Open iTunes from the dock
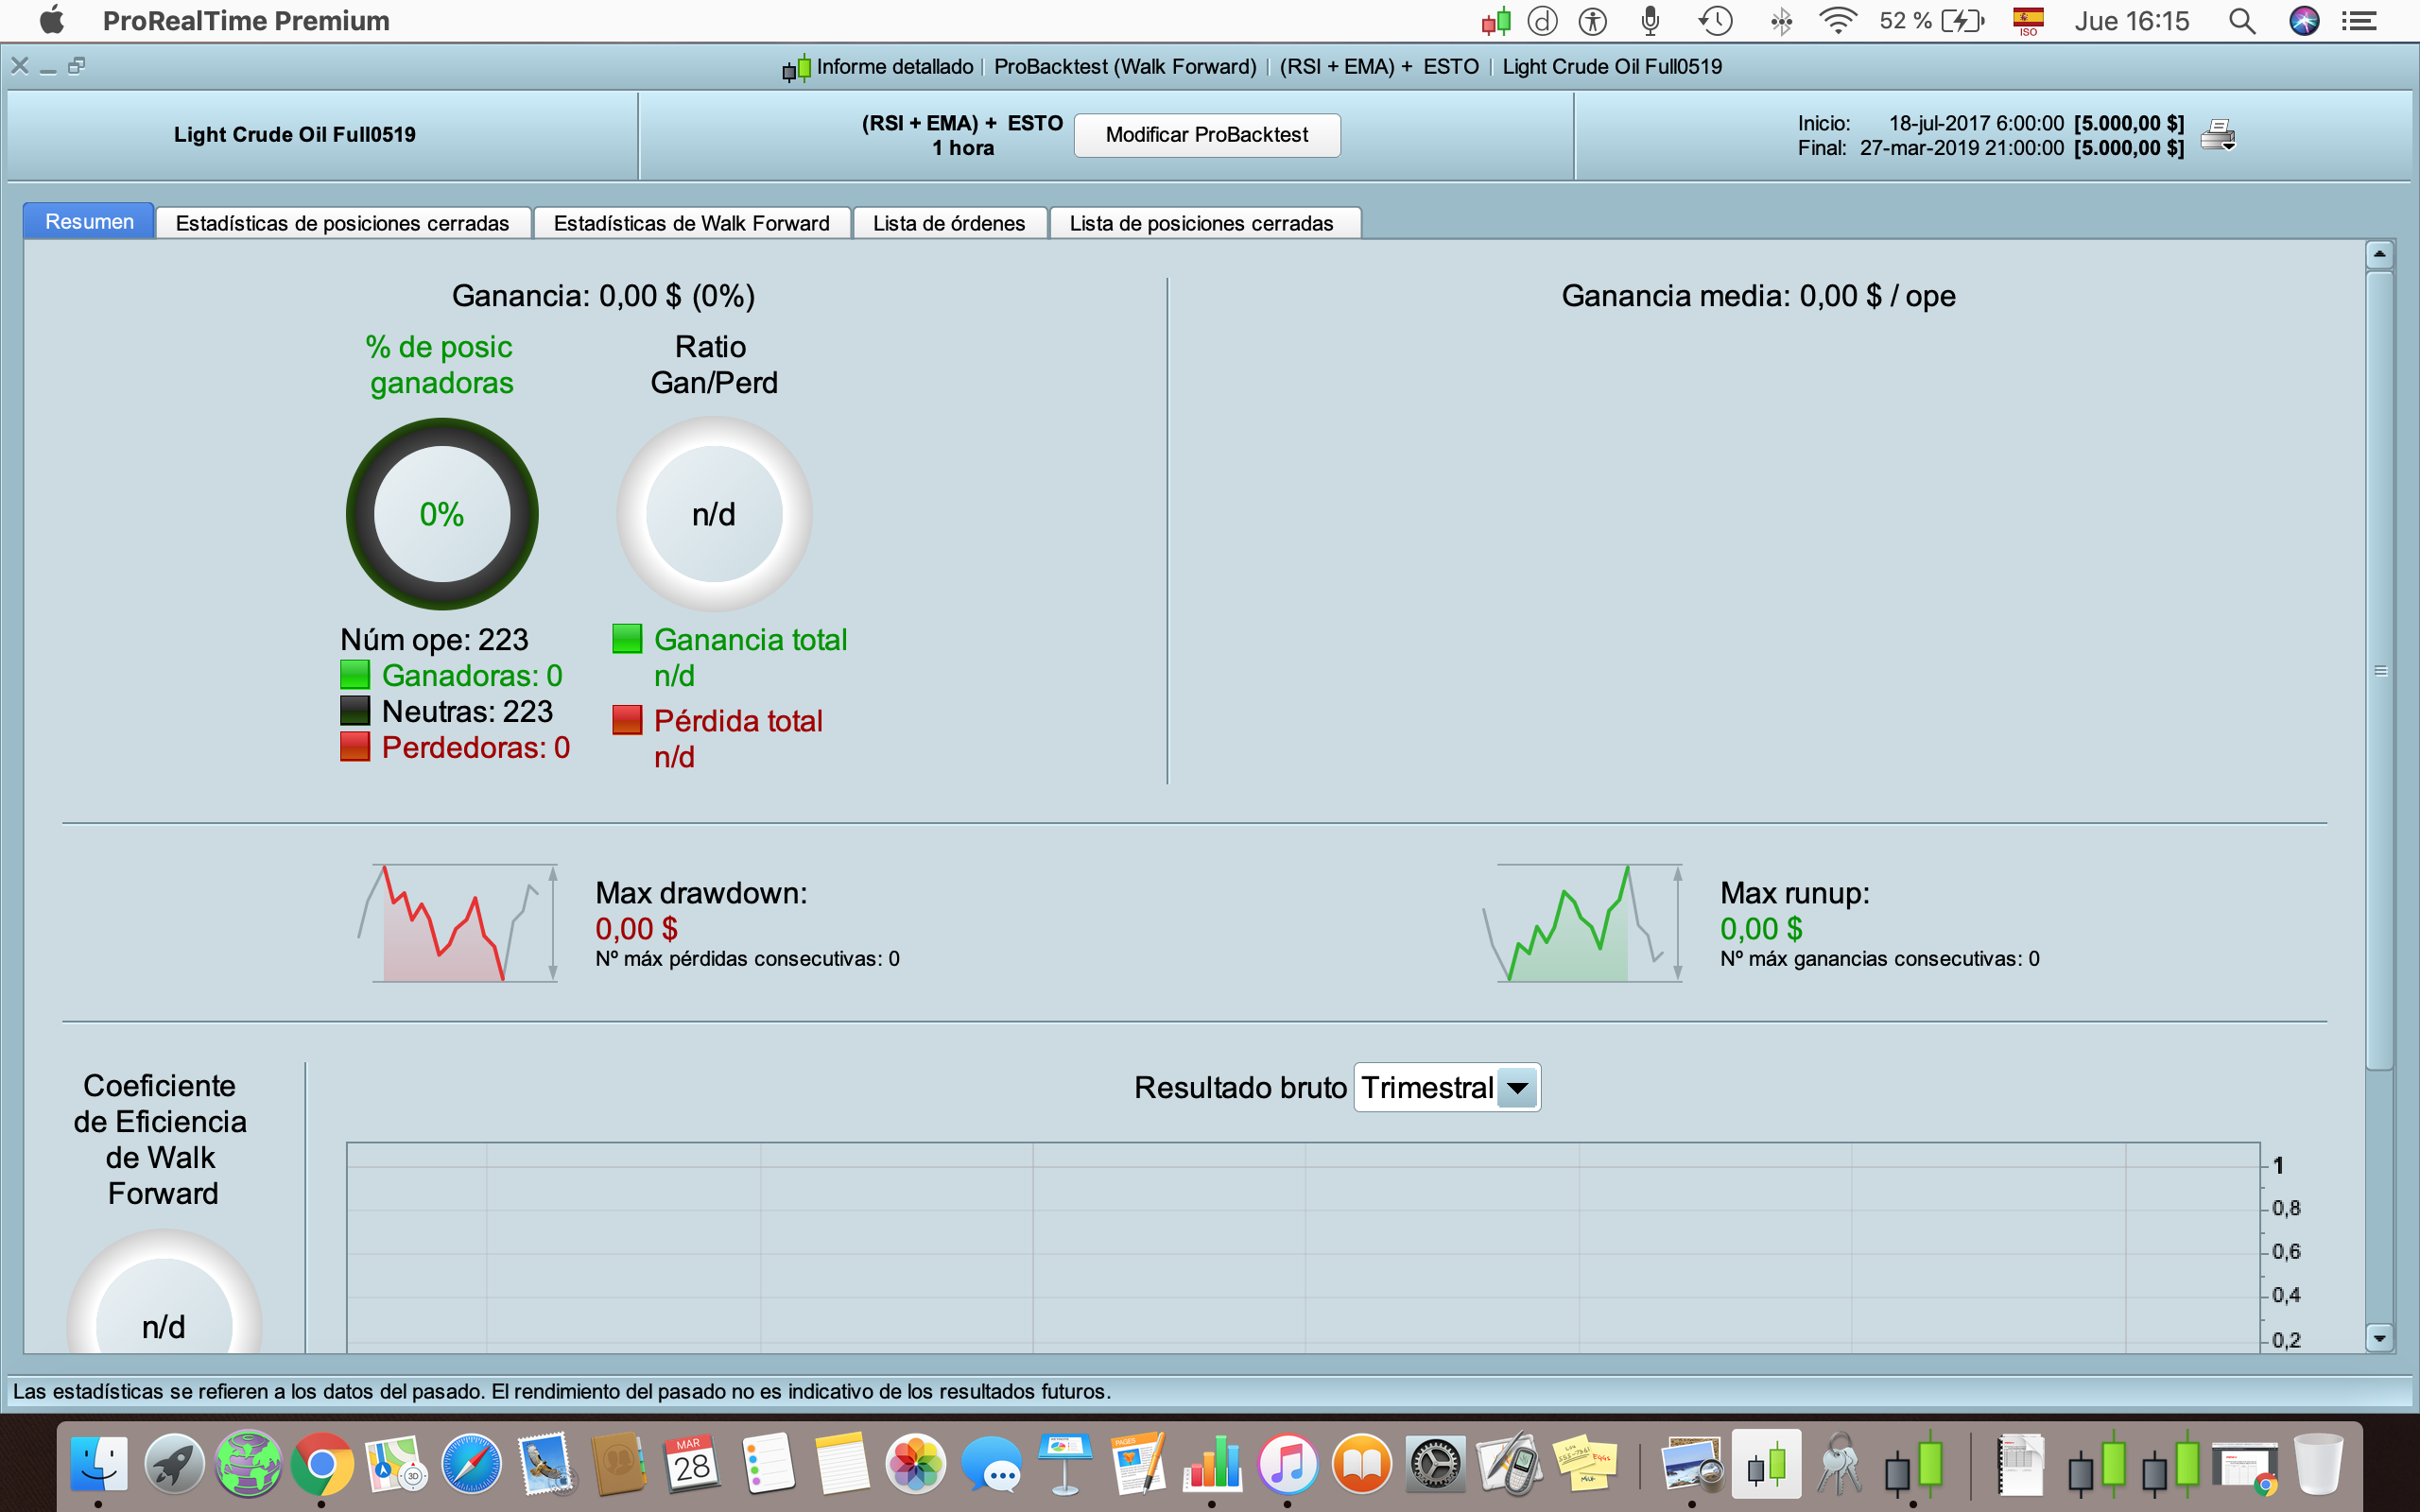 coord(1287,1465)
